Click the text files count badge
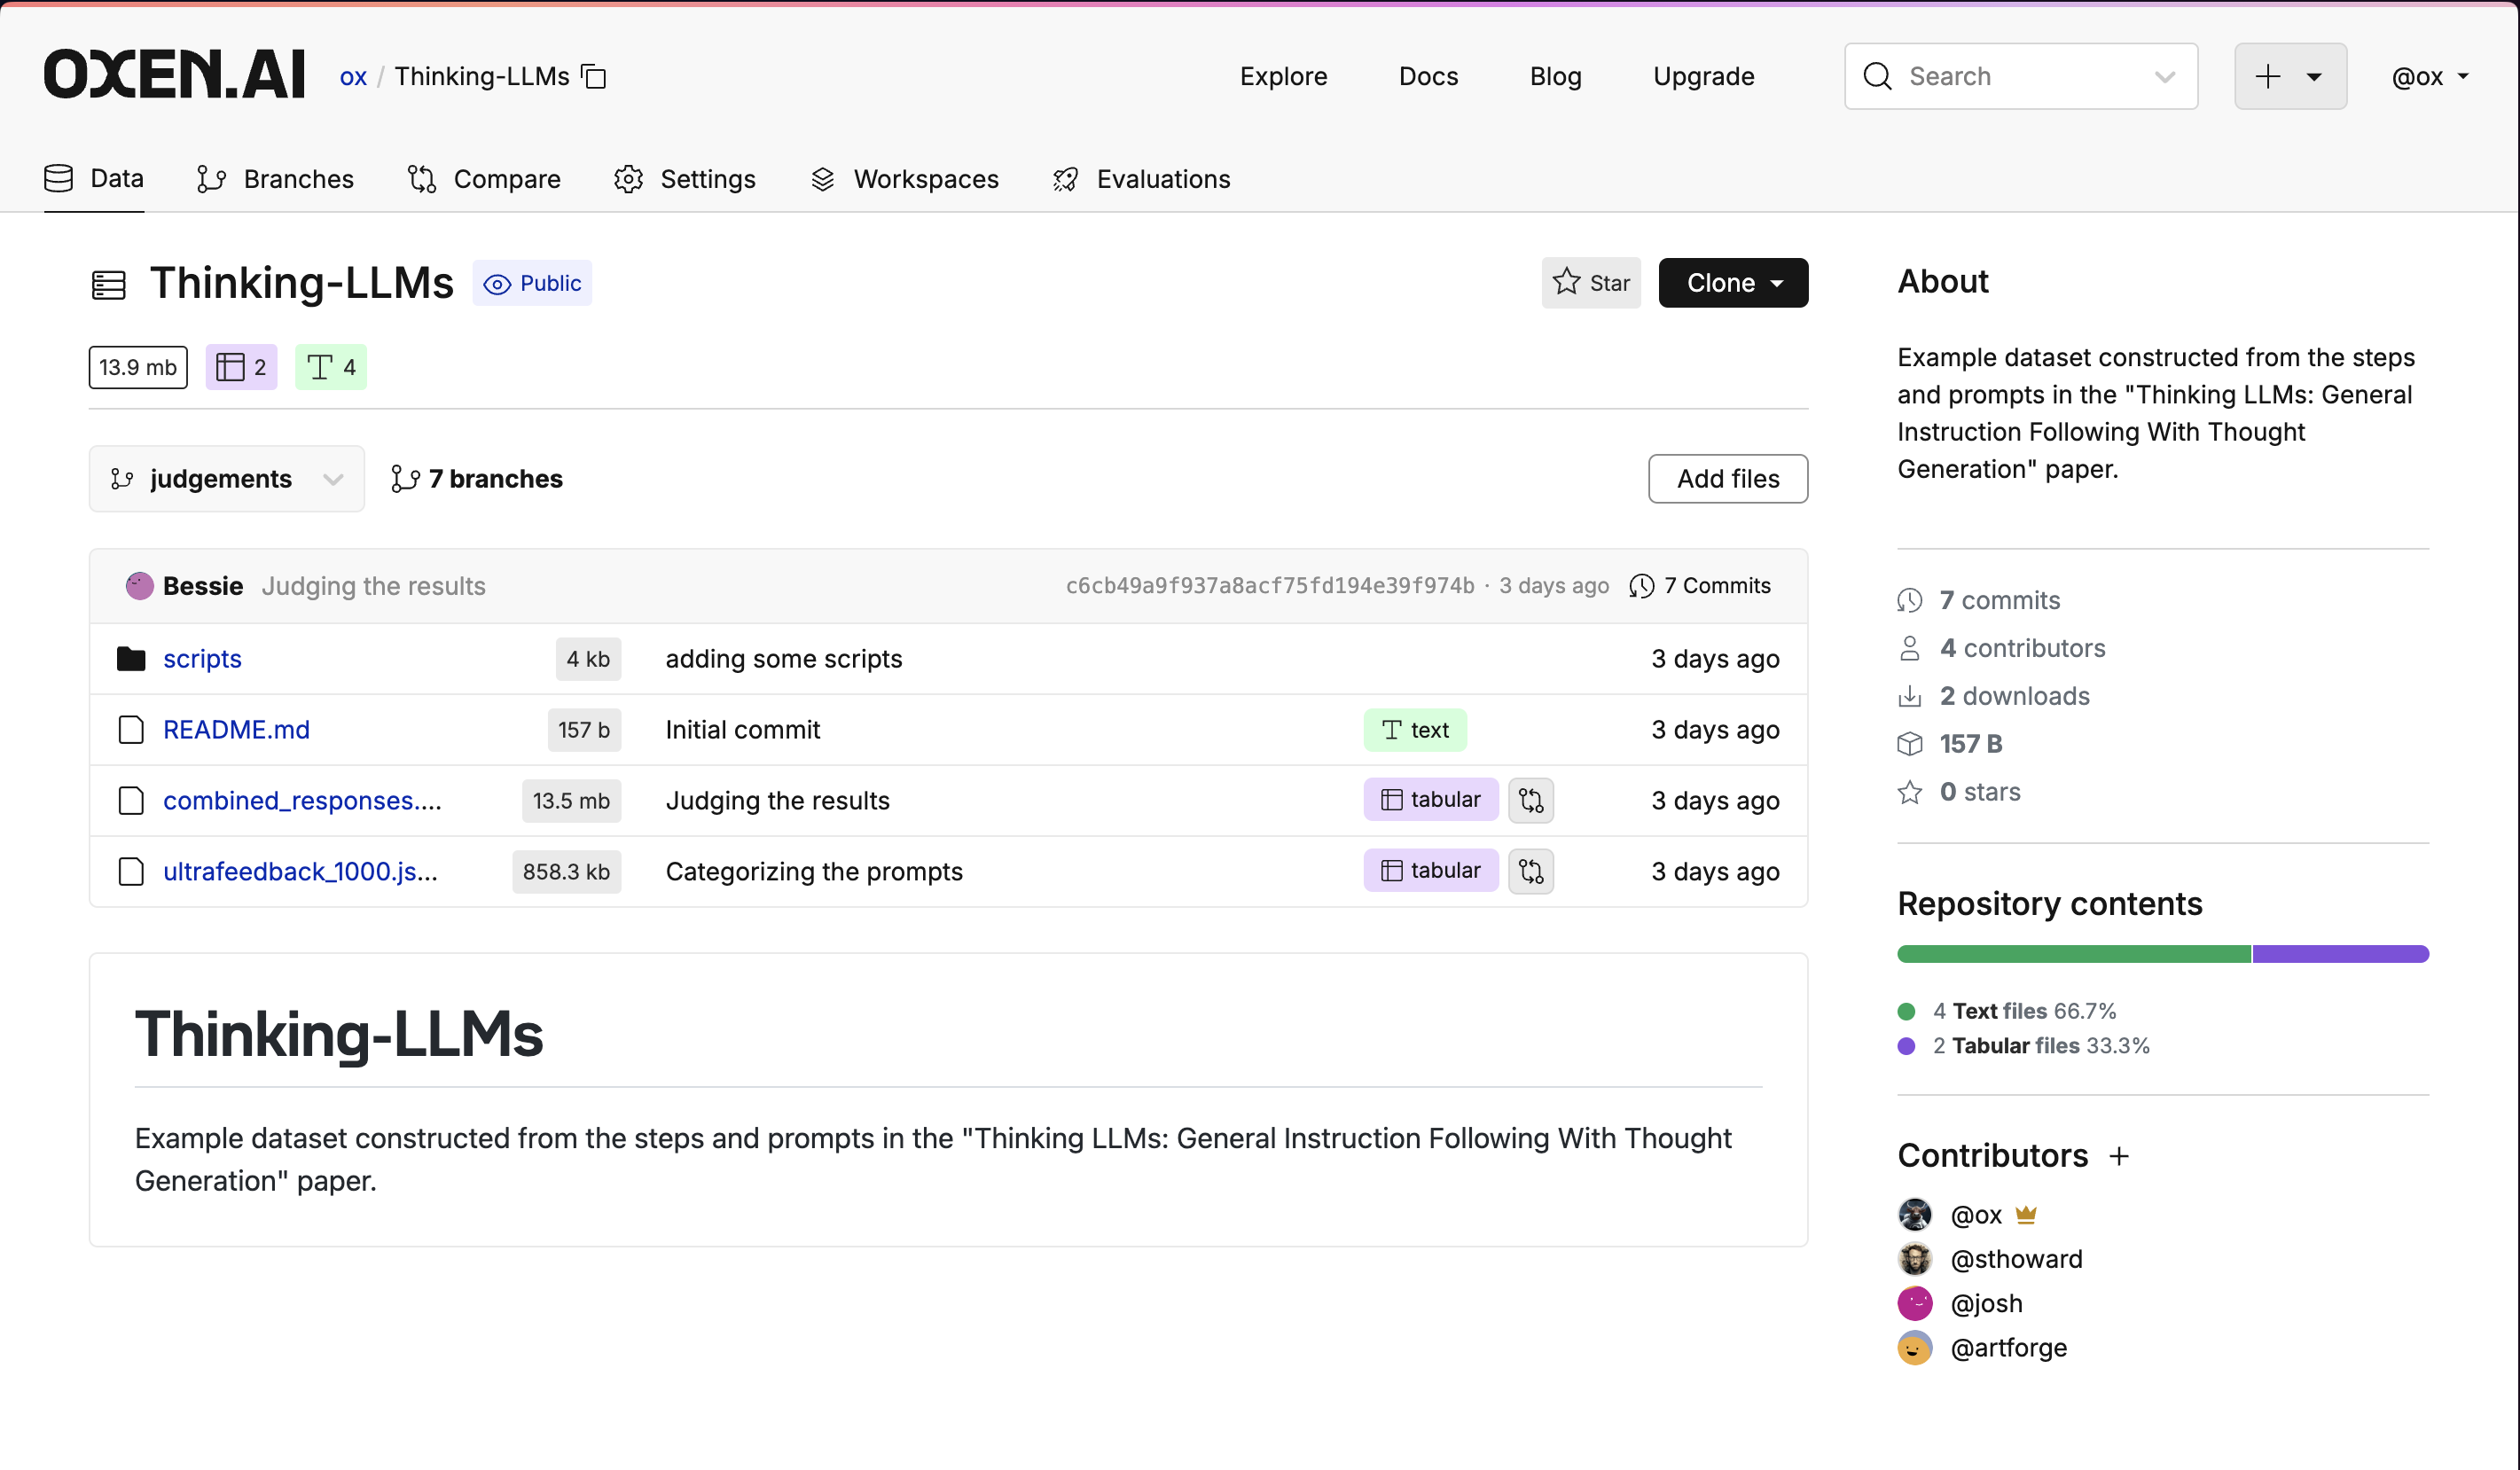 (331, 367)
